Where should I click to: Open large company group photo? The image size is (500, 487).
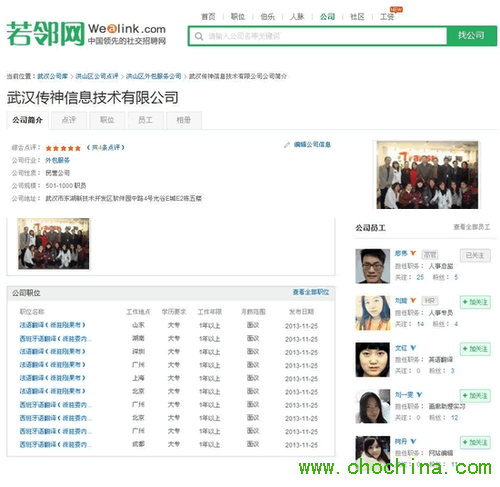point(427,175)
